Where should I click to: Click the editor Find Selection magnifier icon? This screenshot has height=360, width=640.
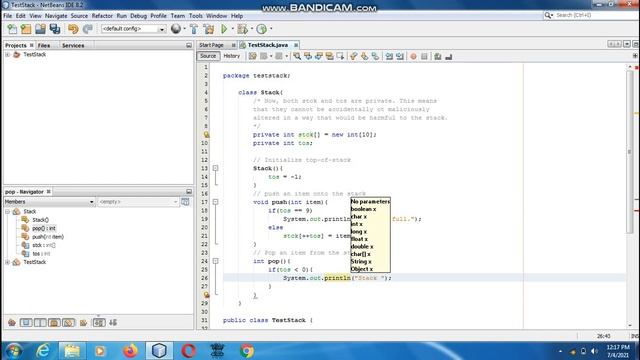click(x=297, y=56)
